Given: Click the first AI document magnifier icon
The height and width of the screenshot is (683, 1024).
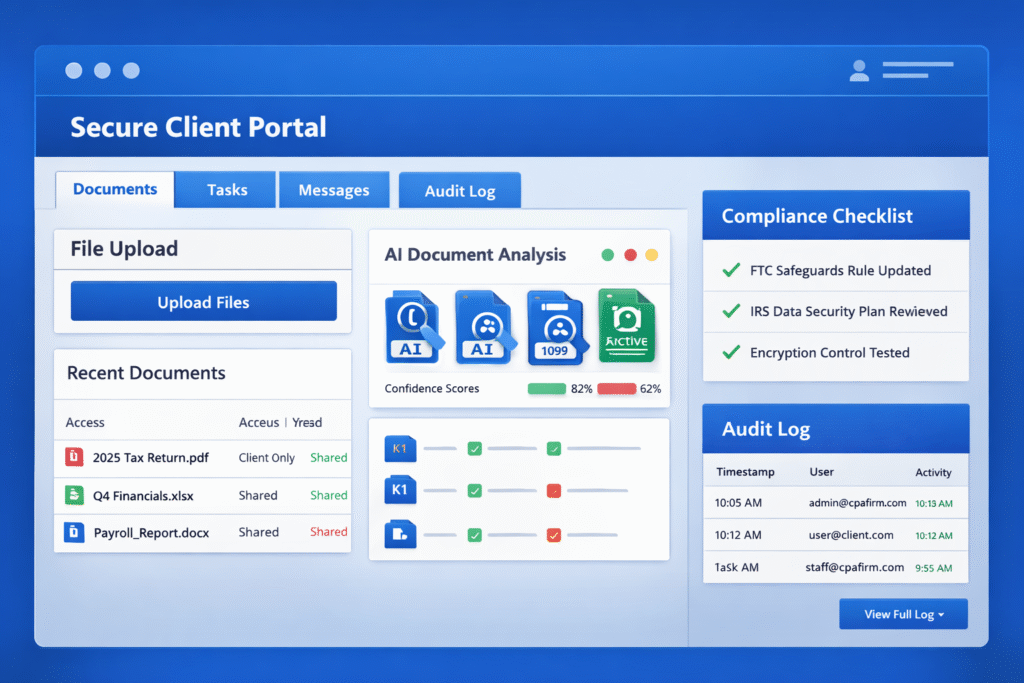Looking at the screenshot, I should tap(413, 327).
